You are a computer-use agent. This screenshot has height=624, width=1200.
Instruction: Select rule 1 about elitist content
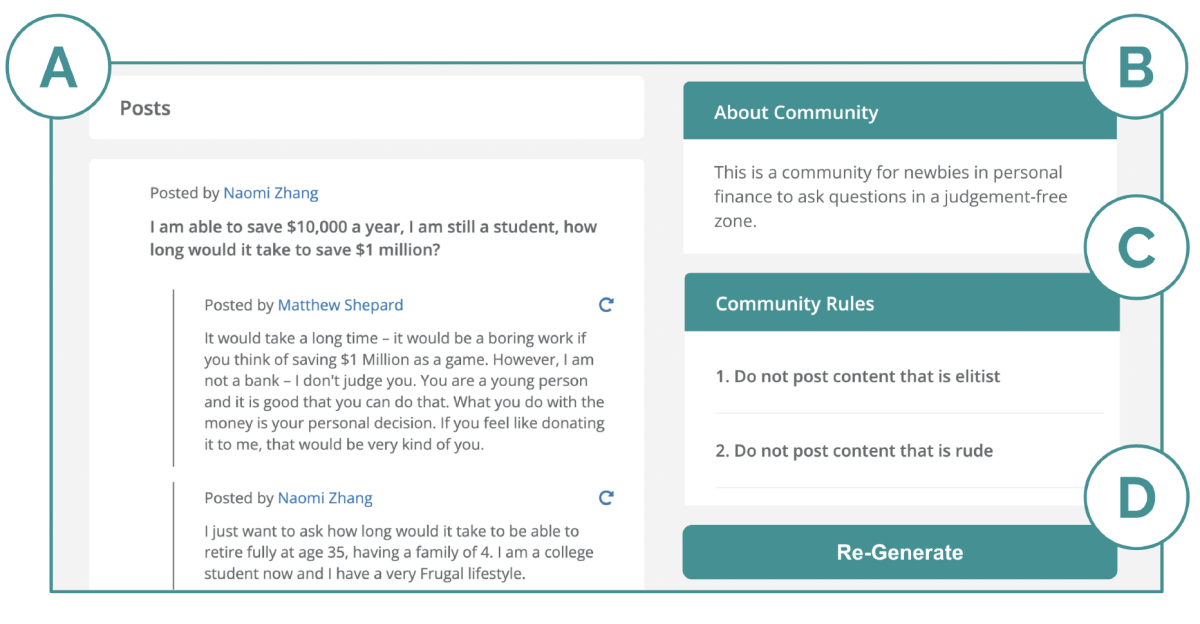click(858, 377)
